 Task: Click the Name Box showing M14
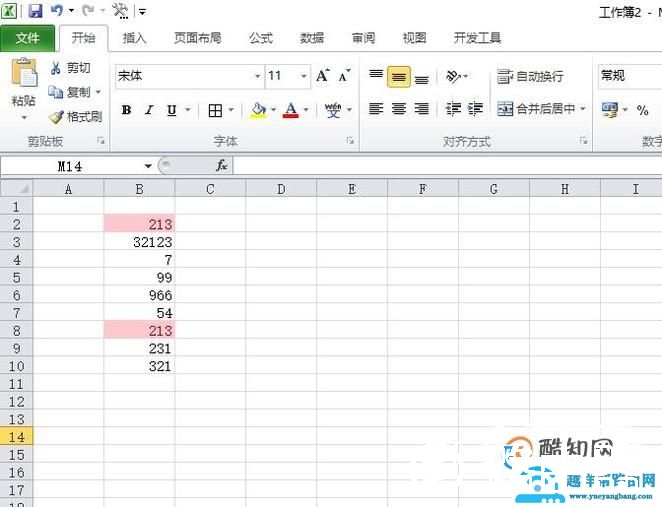point(70,166)
